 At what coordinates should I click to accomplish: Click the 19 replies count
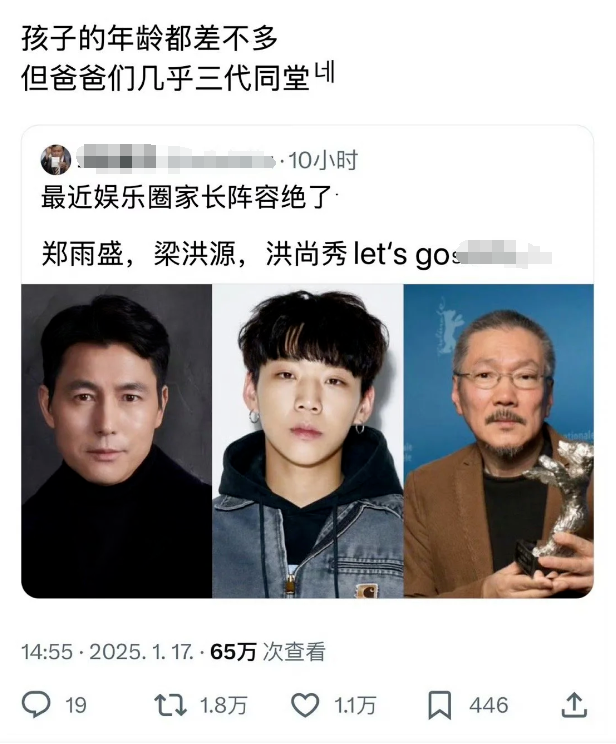point(76,706)
